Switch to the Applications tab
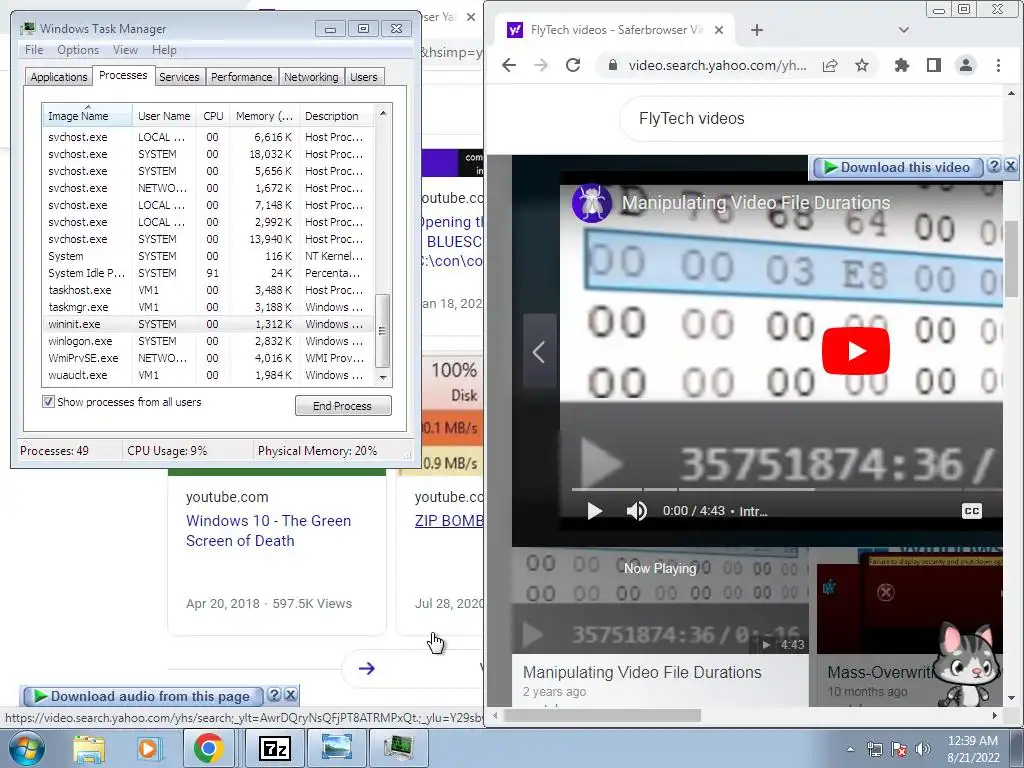 [x=59, y=77]
